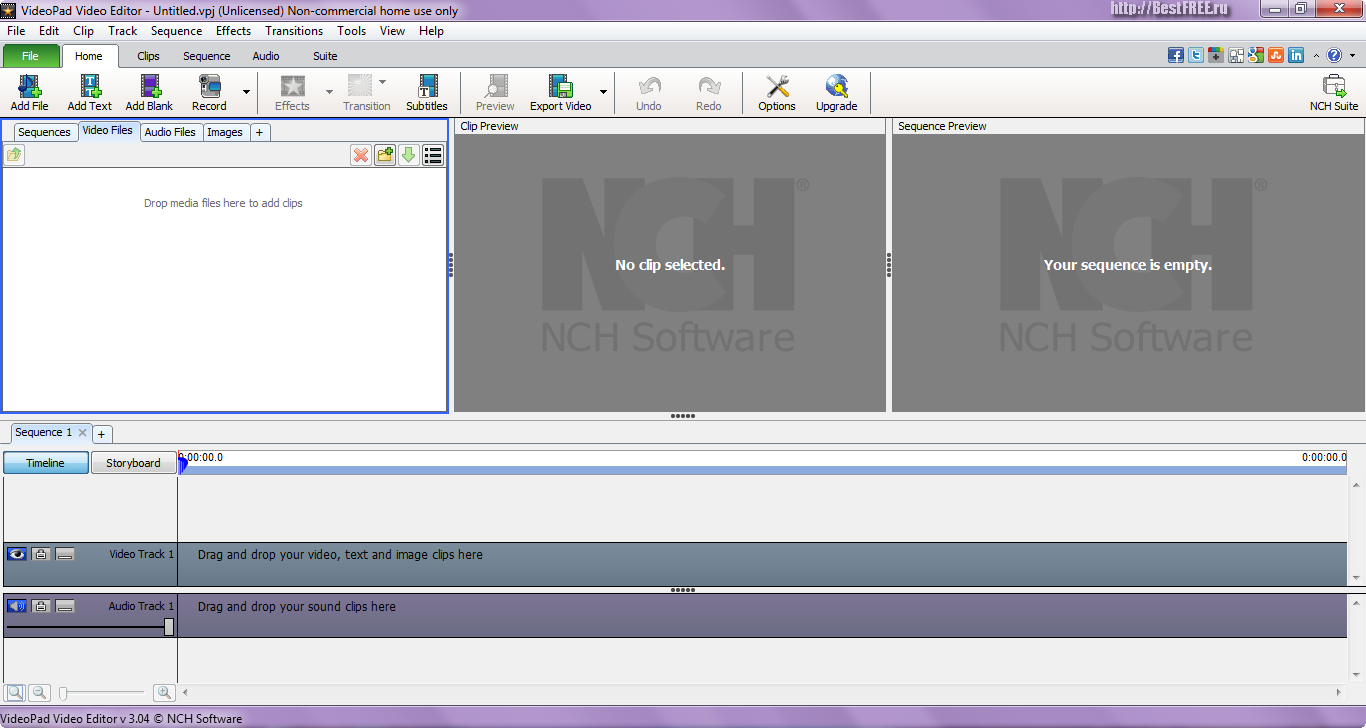Open the Record dropdown arrow
Image resolution: width=1366 pixels, height=728 pixels.
coord(246,92)
